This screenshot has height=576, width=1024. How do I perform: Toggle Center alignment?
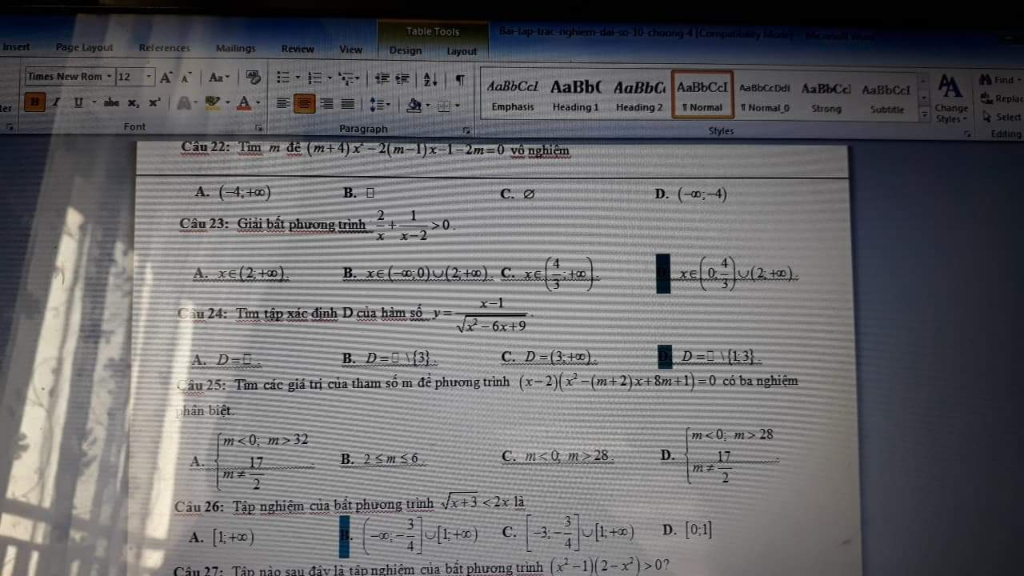[304, 103]
